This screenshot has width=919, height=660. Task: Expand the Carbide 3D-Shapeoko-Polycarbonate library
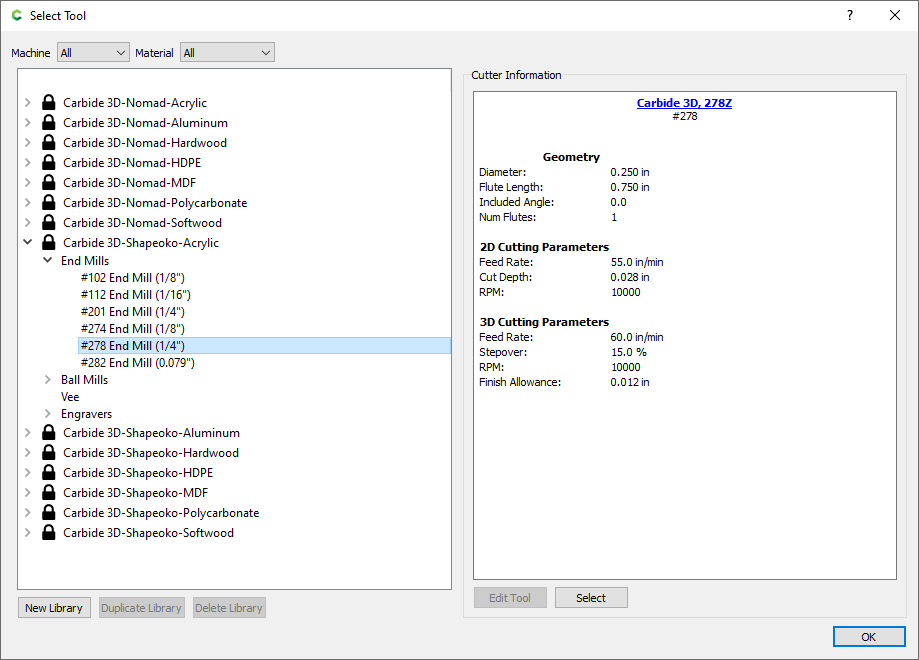pyautogui.click(x=28, y=512)
